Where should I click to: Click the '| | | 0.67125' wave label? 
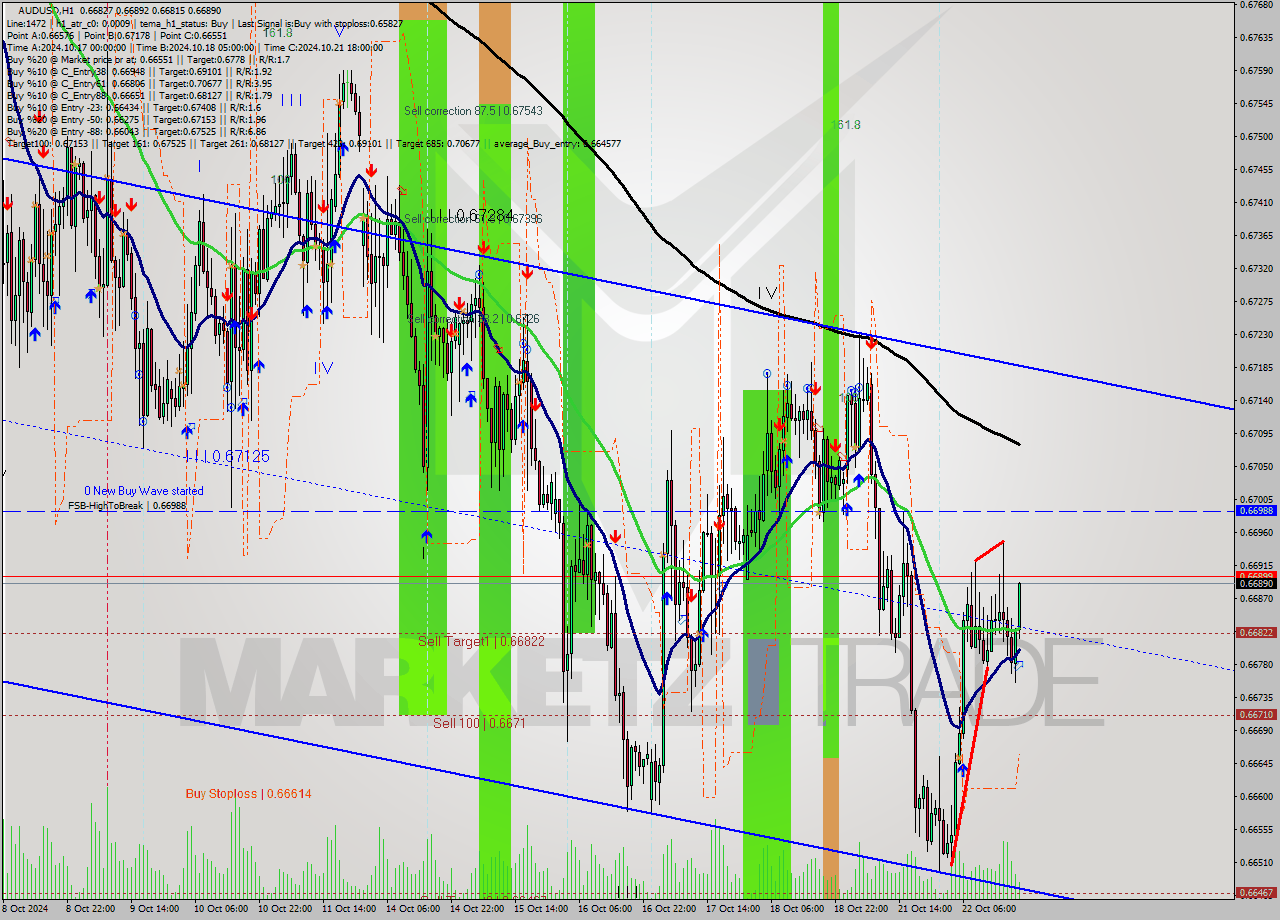228,456
